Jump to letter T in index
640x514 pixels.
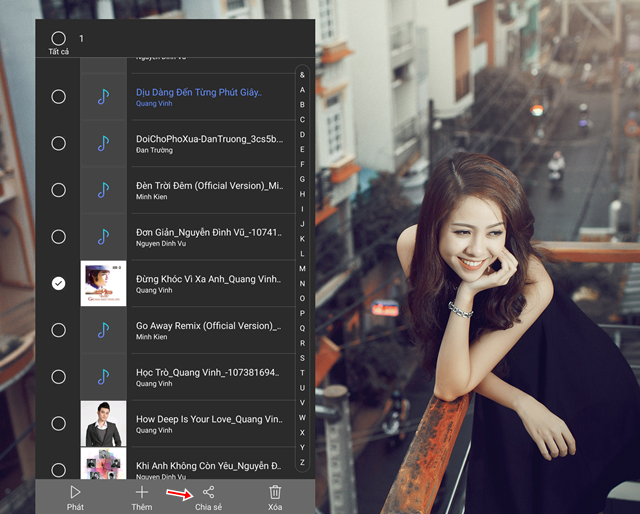coord(302,373)
